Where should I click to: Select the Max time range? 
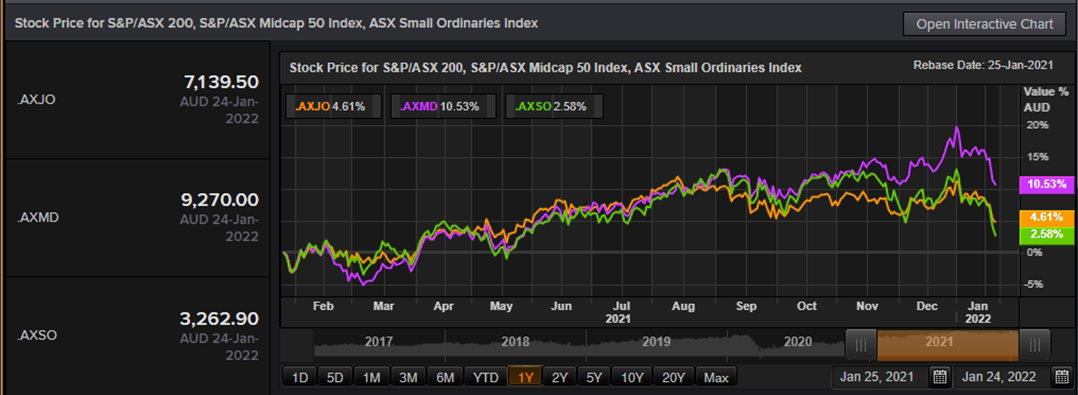tap(716, 377)
